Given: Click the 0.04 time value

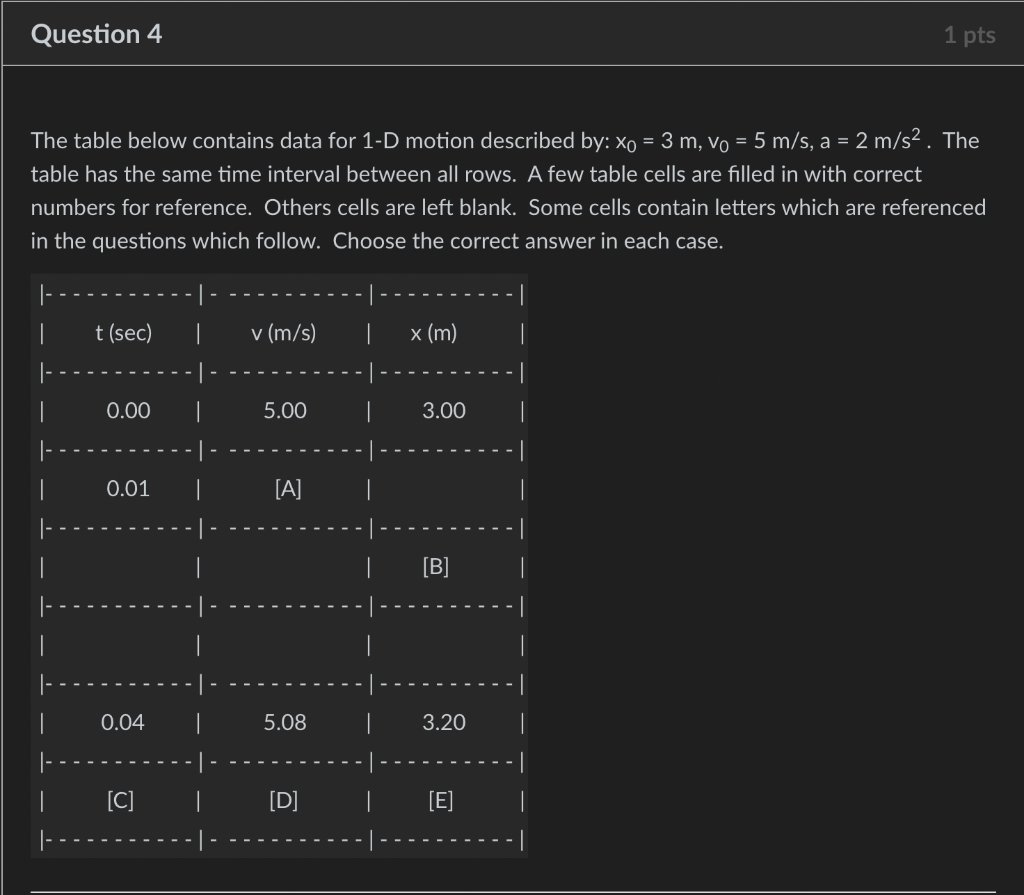Looking at the screenshot, I should tap(125, 722).
